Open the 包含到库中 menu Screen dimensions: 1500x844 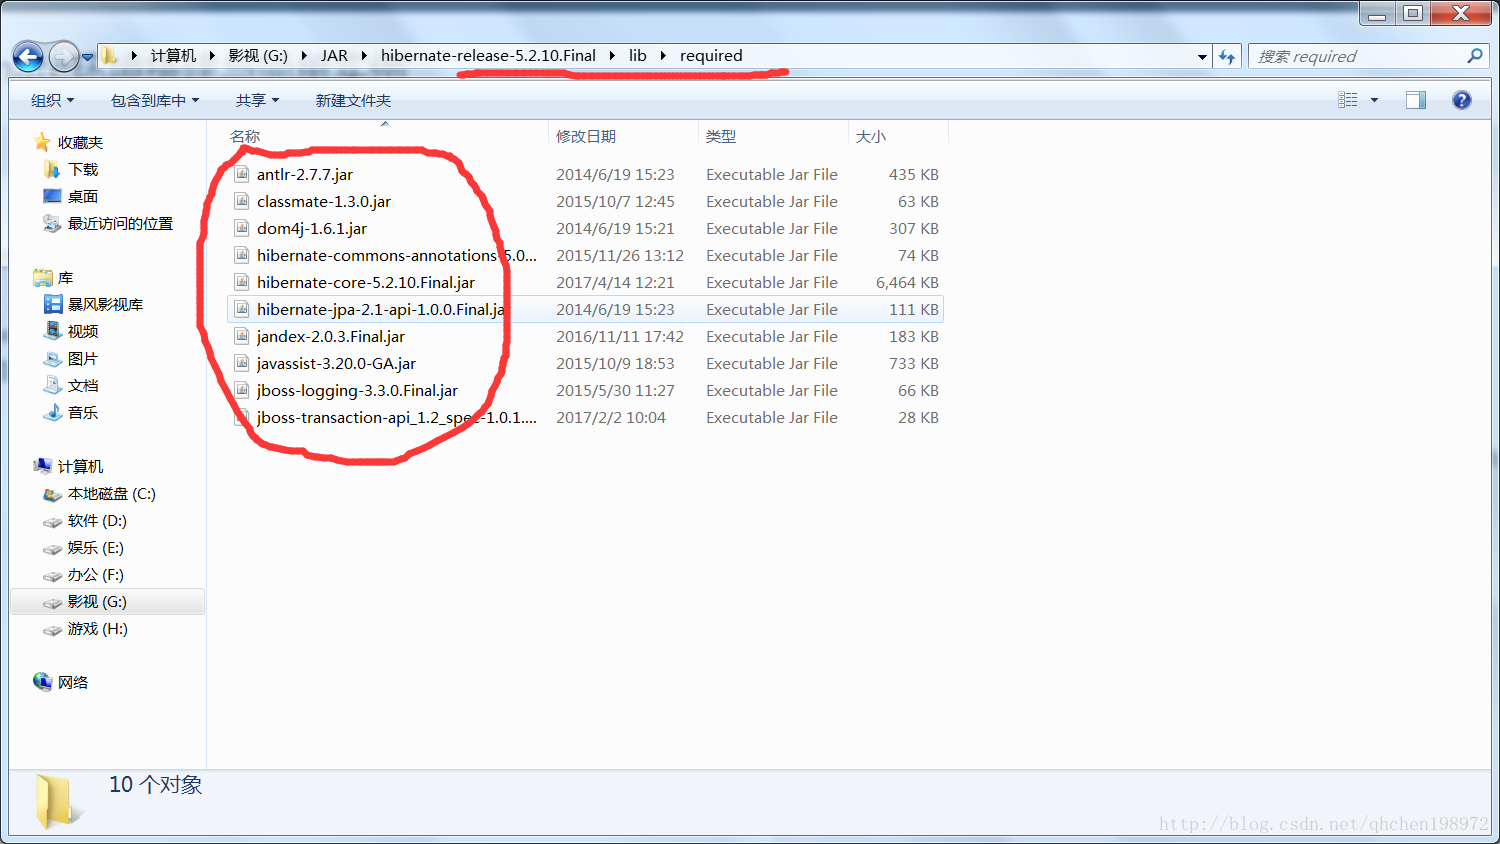coord(155,100)
